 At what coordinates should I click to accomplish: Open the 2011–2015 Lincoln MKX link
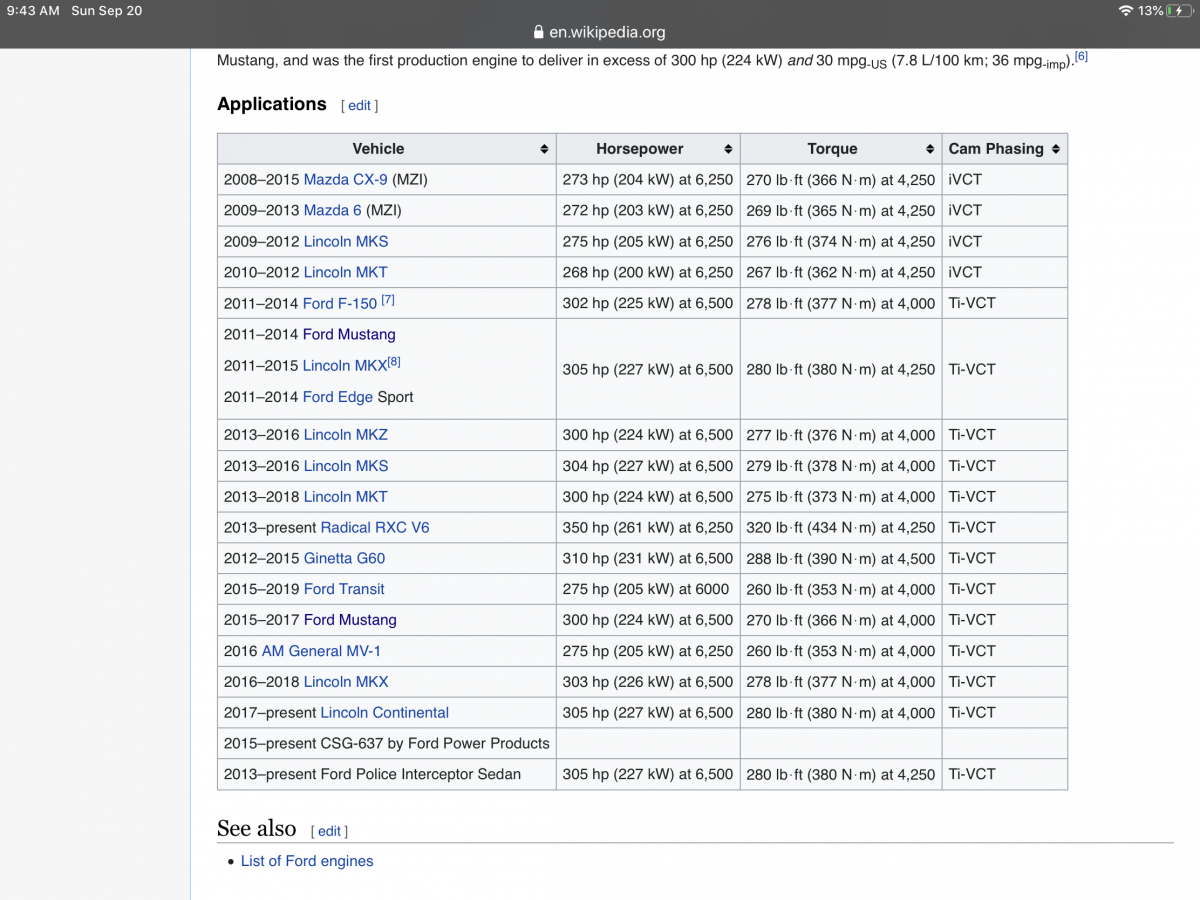coord(344,366)
